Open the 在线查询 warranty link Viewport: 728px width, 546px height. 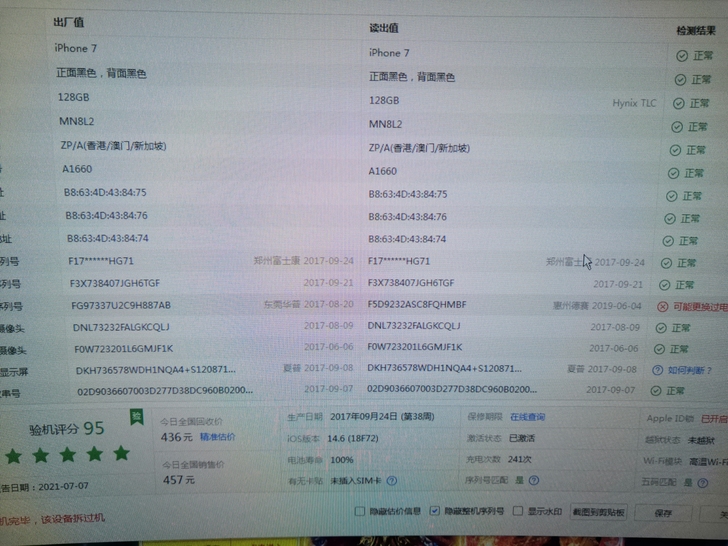point(527,417)
